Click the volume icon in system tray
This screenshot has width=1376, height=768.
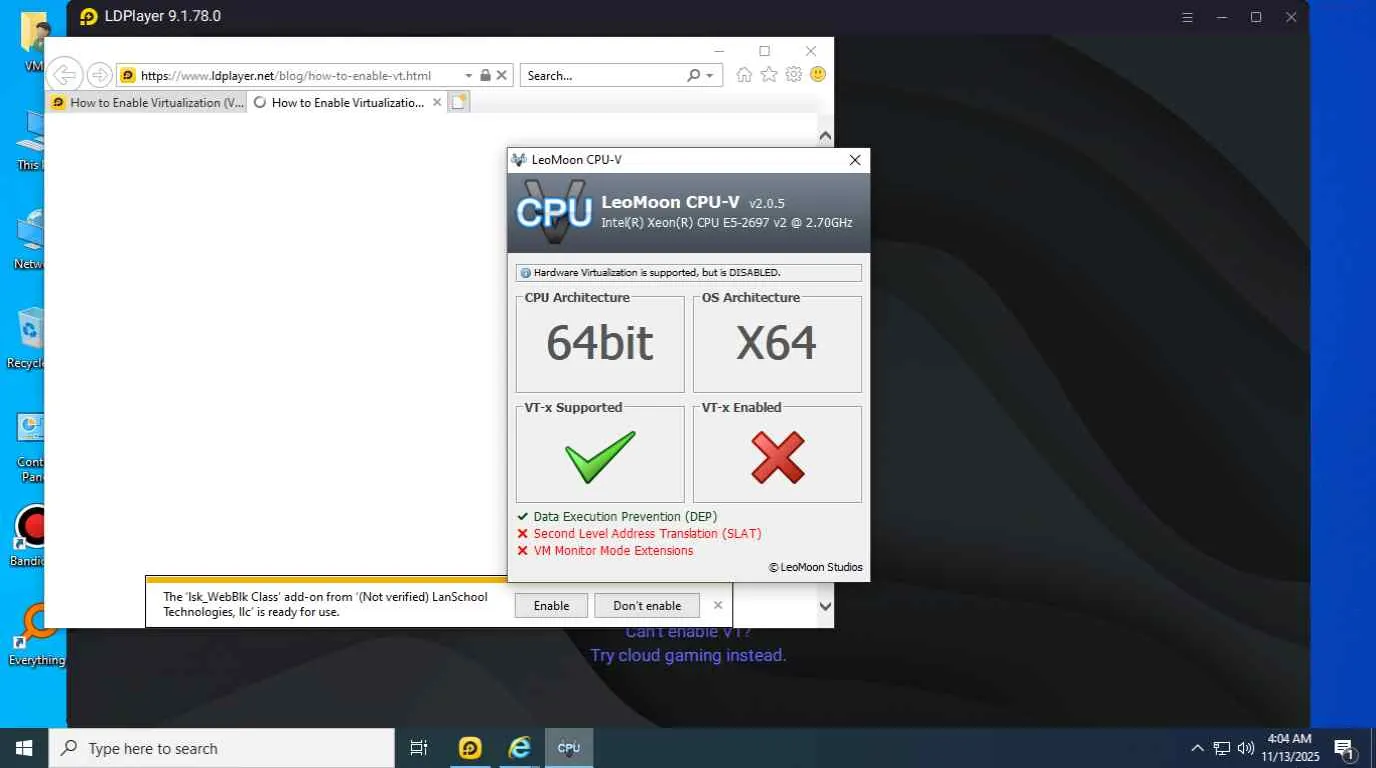1246,748
